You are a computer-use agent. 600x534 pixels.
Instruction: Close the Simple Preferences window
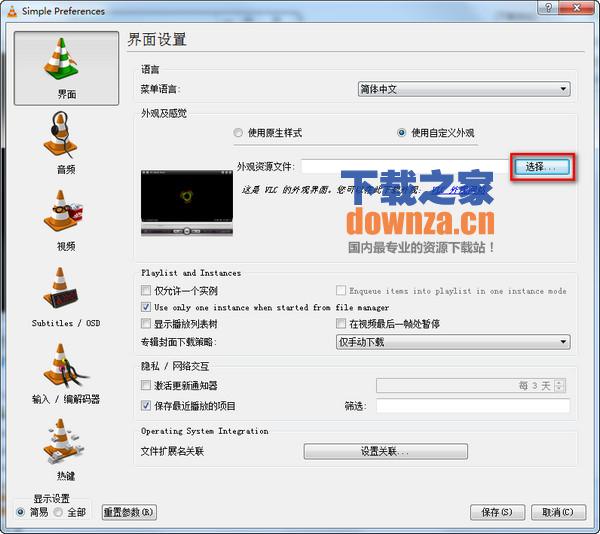tap(577, 8)
